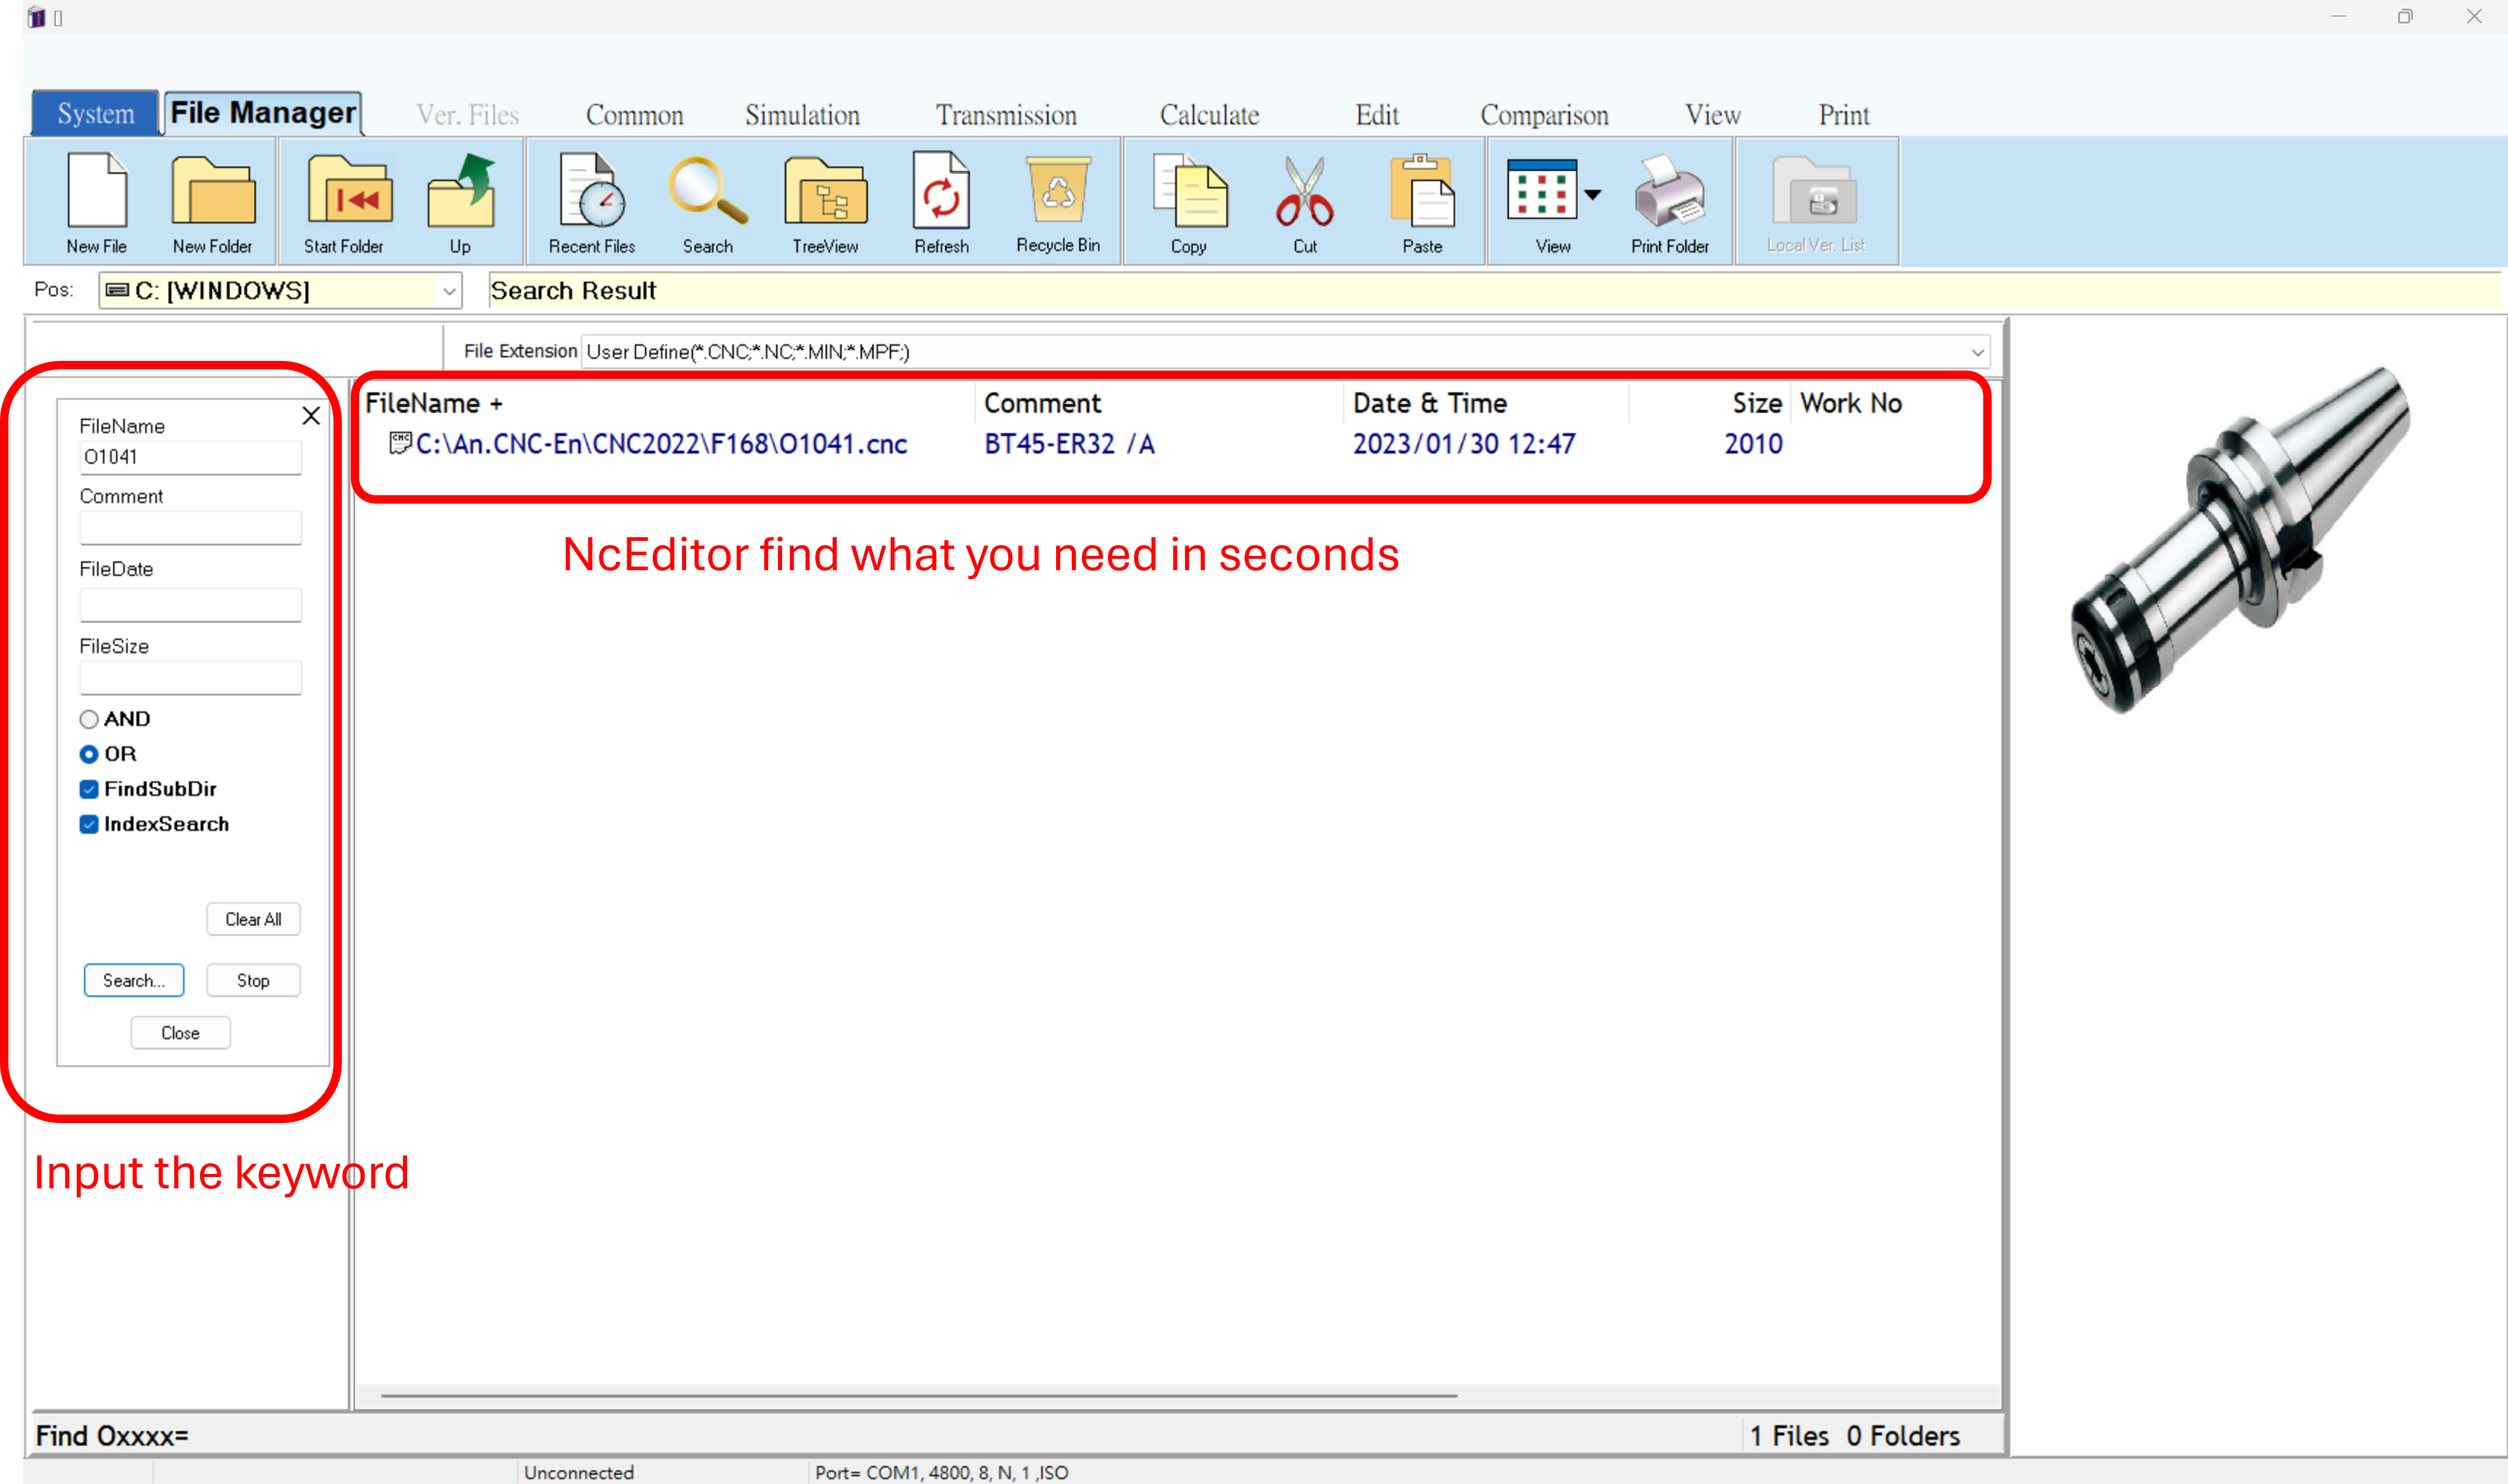The image size is (2508, 1484).
Task: Click the Search... button in panel
Action: 134,980
